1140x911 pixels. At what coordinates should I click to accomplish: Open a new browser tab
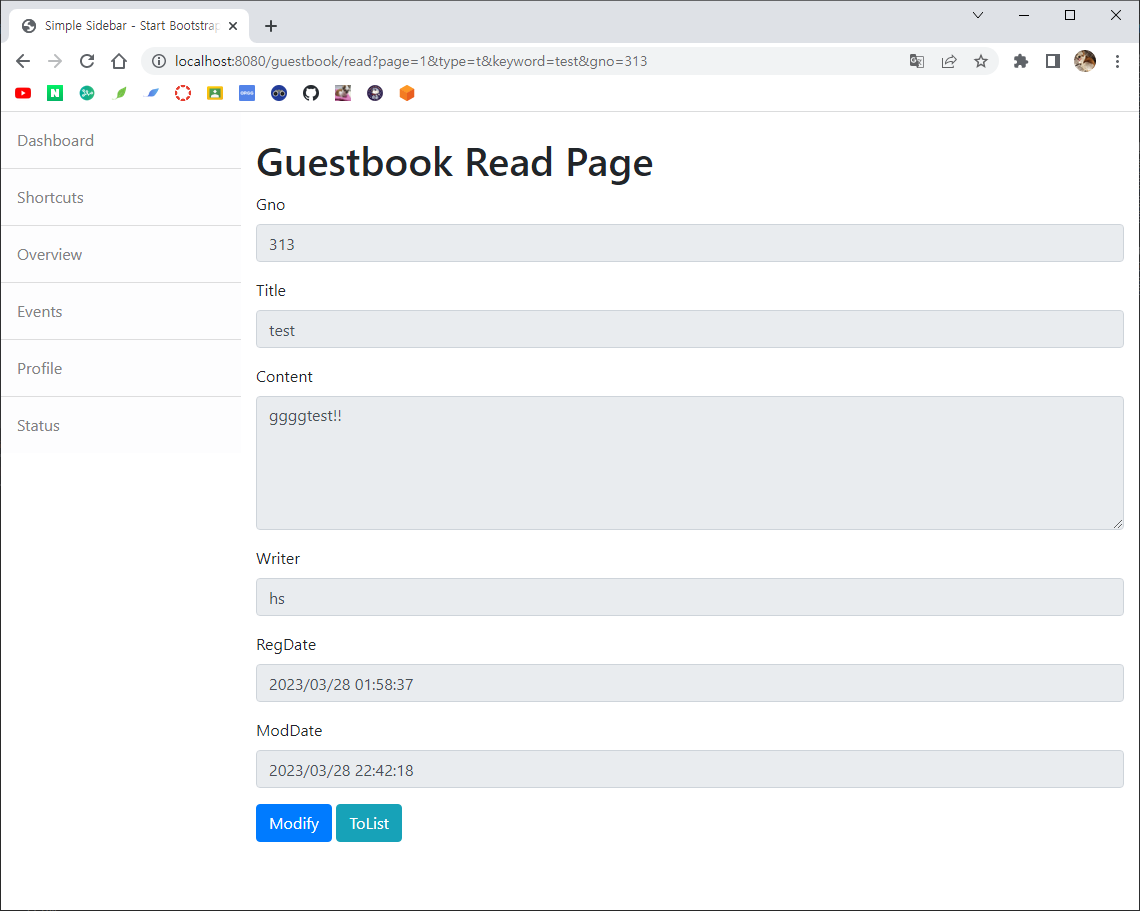271,26
